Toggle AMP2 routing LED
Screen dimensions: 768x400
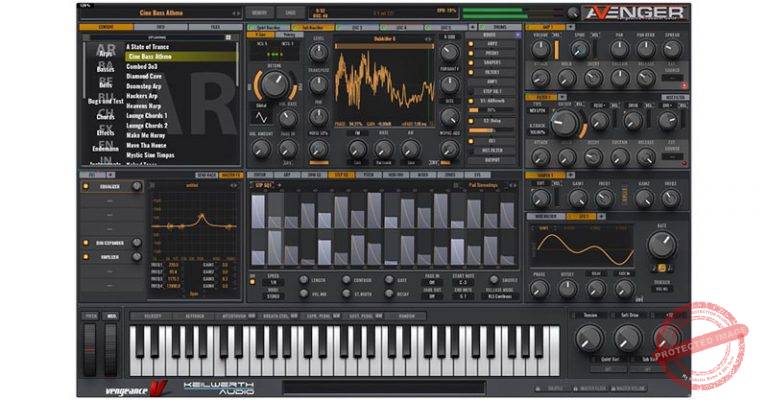[471, 44]
